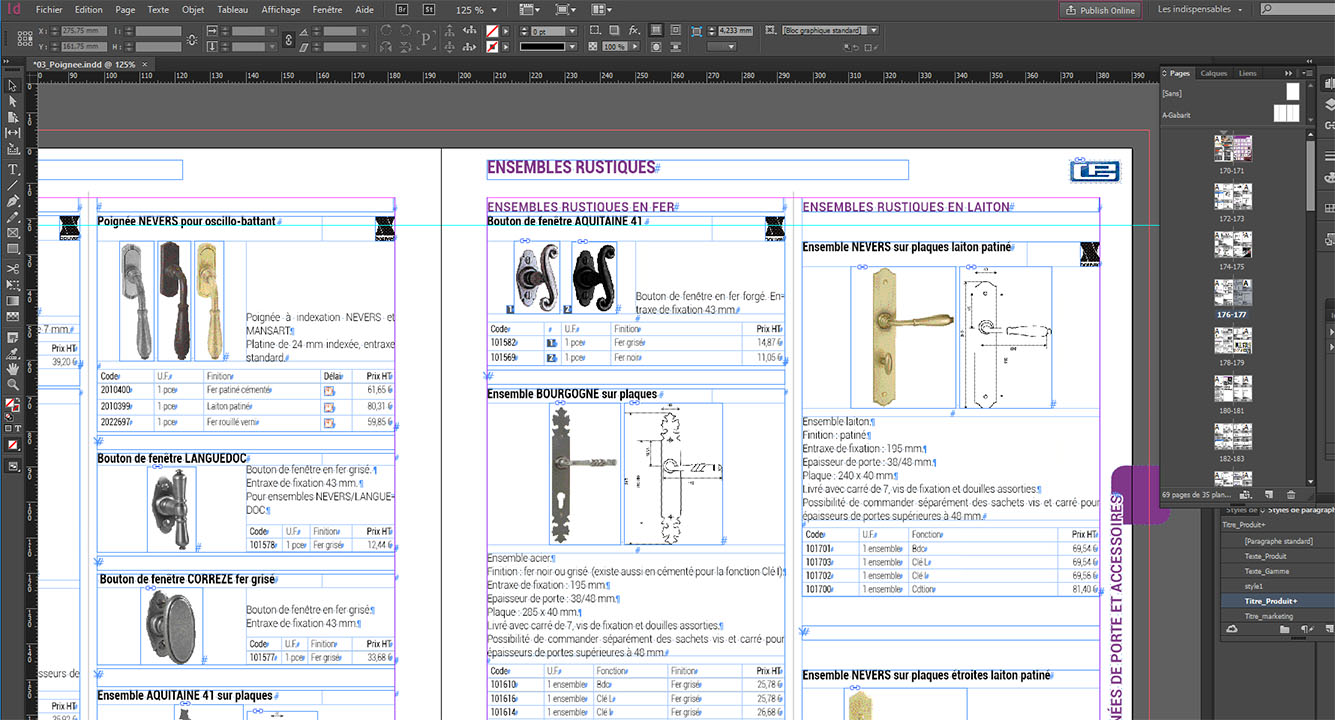Switch to the Liens tab

click(1247, 73)
